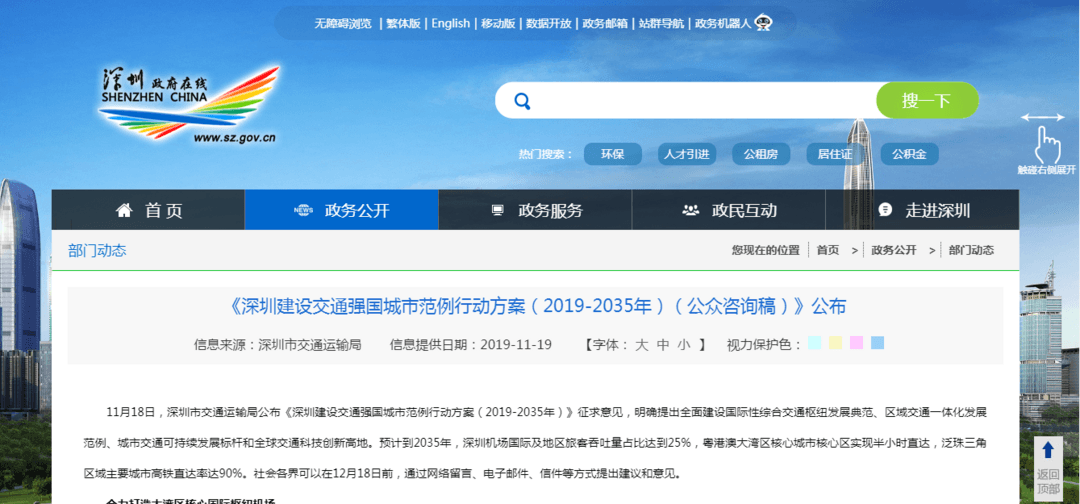Image resolution: width=1080 pixels, height=504 pixels.
Task: Click the Shenzhen Government Online logo
Action: (189, 104)
